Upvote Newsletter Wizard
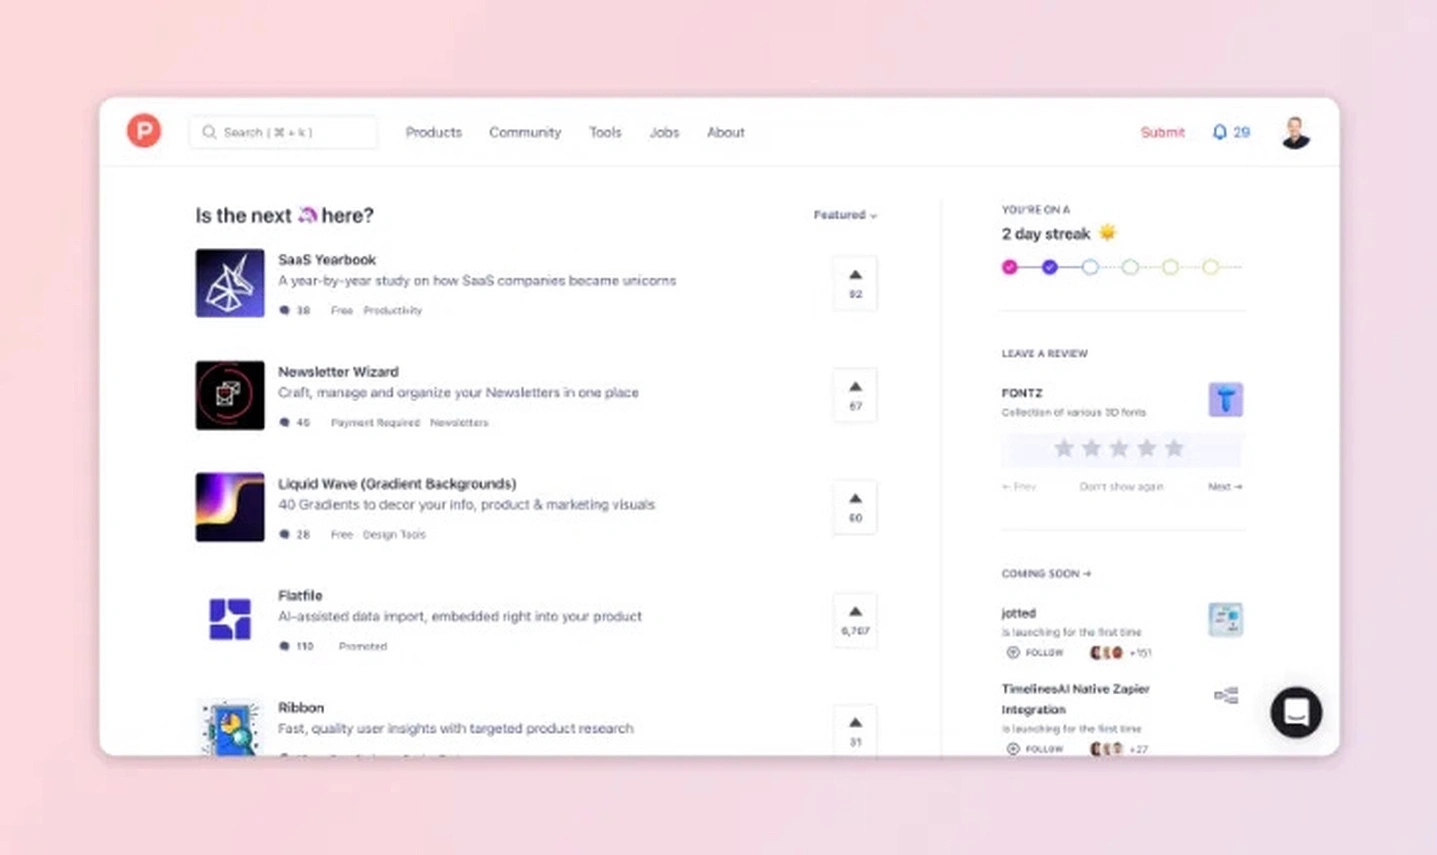This screenshot has height=855, width=1437. point(855,395)
